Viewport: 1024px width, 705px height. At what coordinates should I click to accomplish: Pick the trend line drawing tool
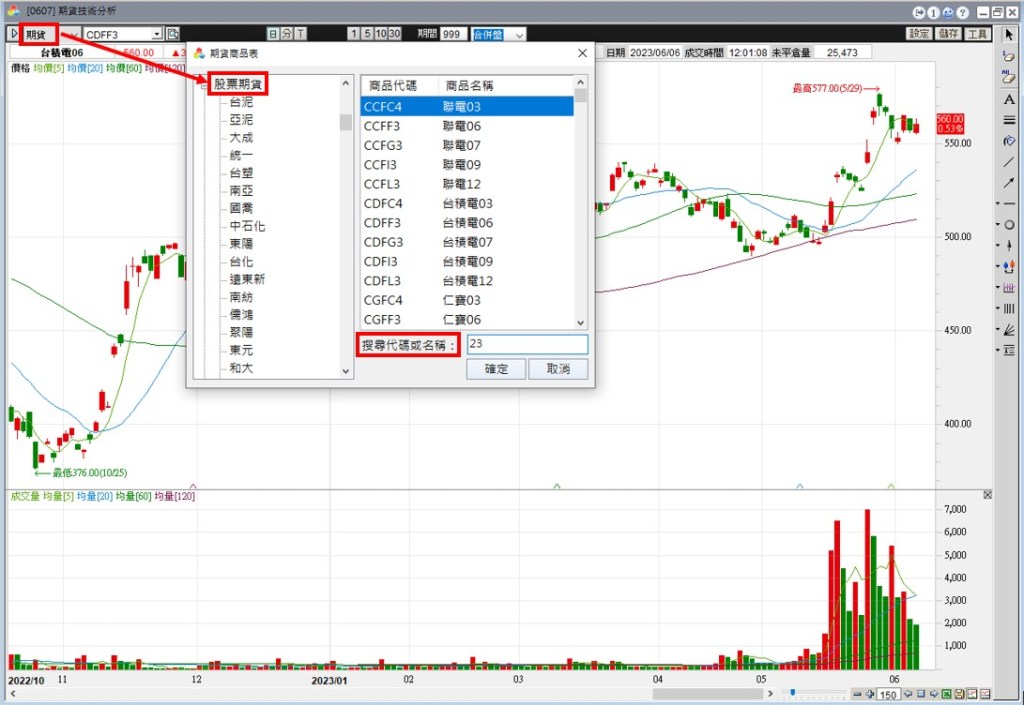click(x=1008, y=162)
